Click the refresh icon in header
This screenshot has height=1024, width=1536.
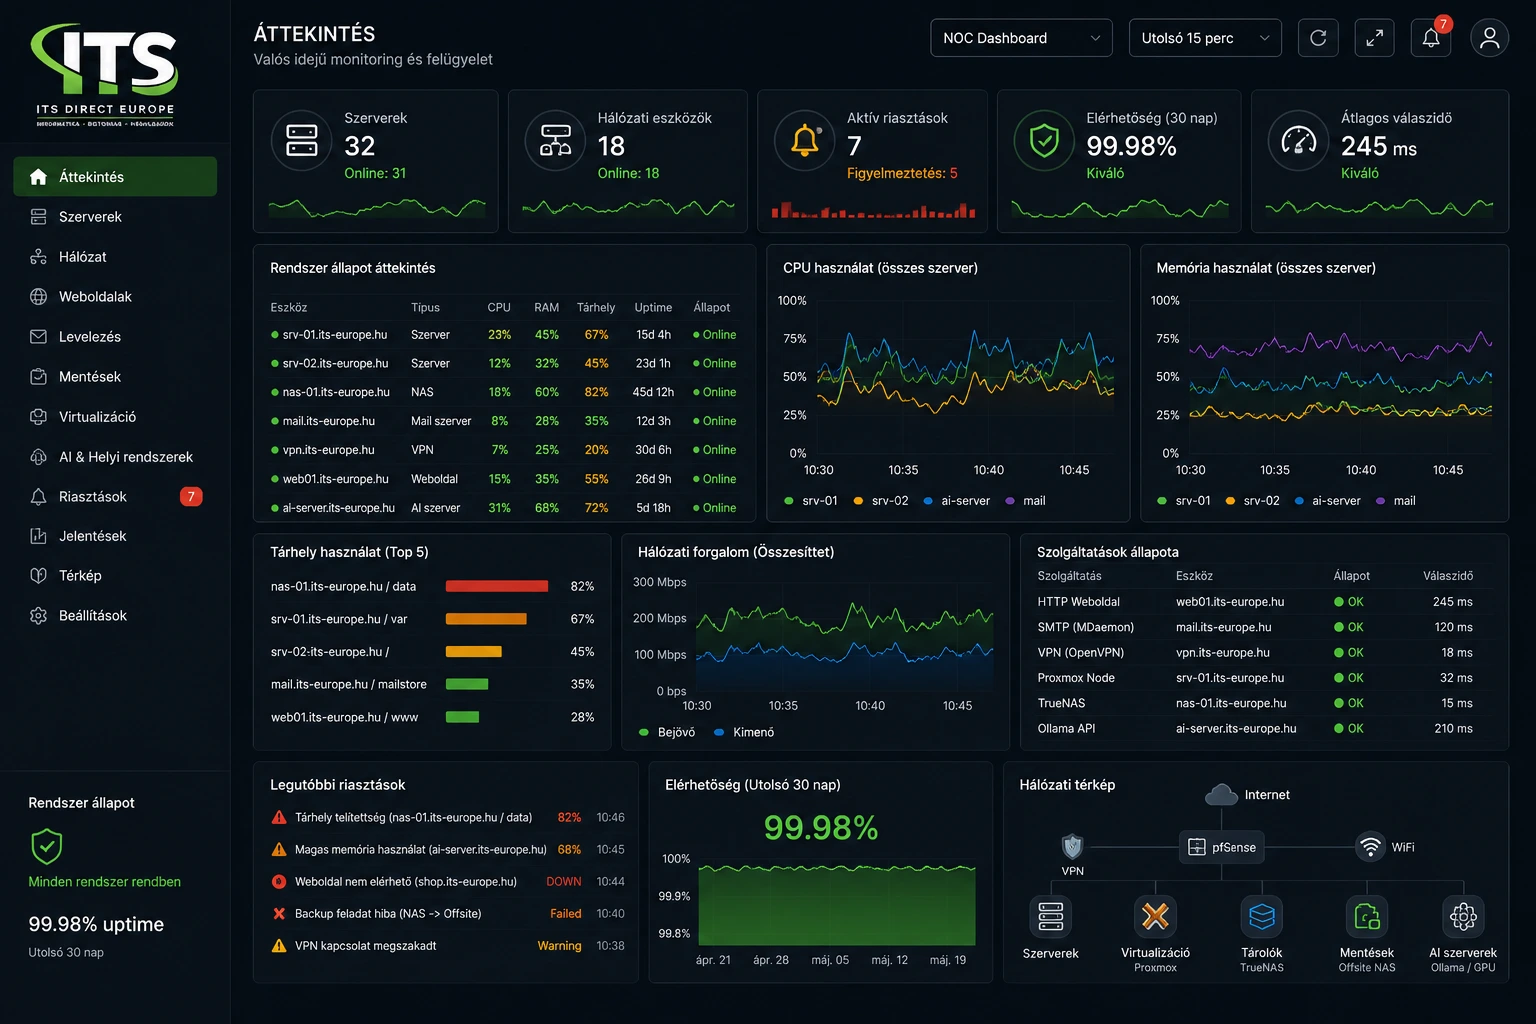(x=1318, y=38)
